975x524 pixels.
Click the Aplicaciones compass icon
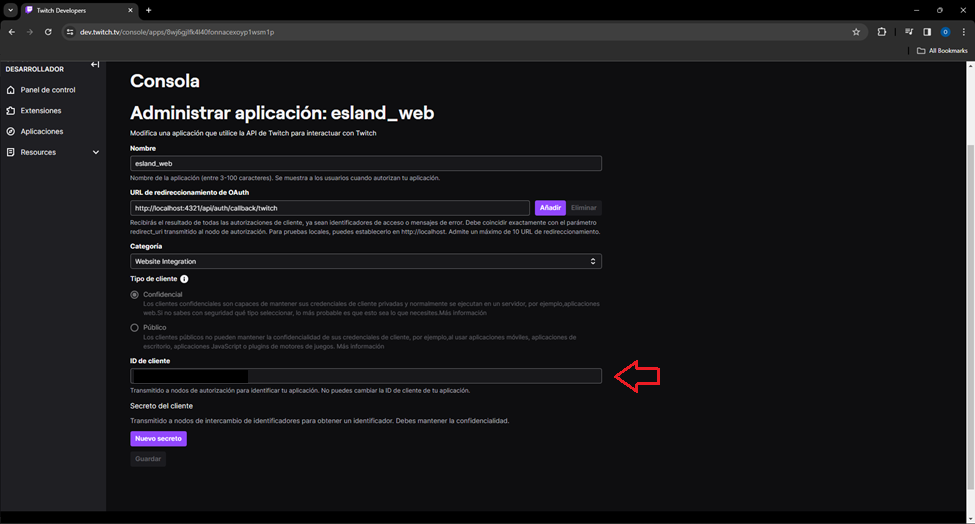[11, 132]
